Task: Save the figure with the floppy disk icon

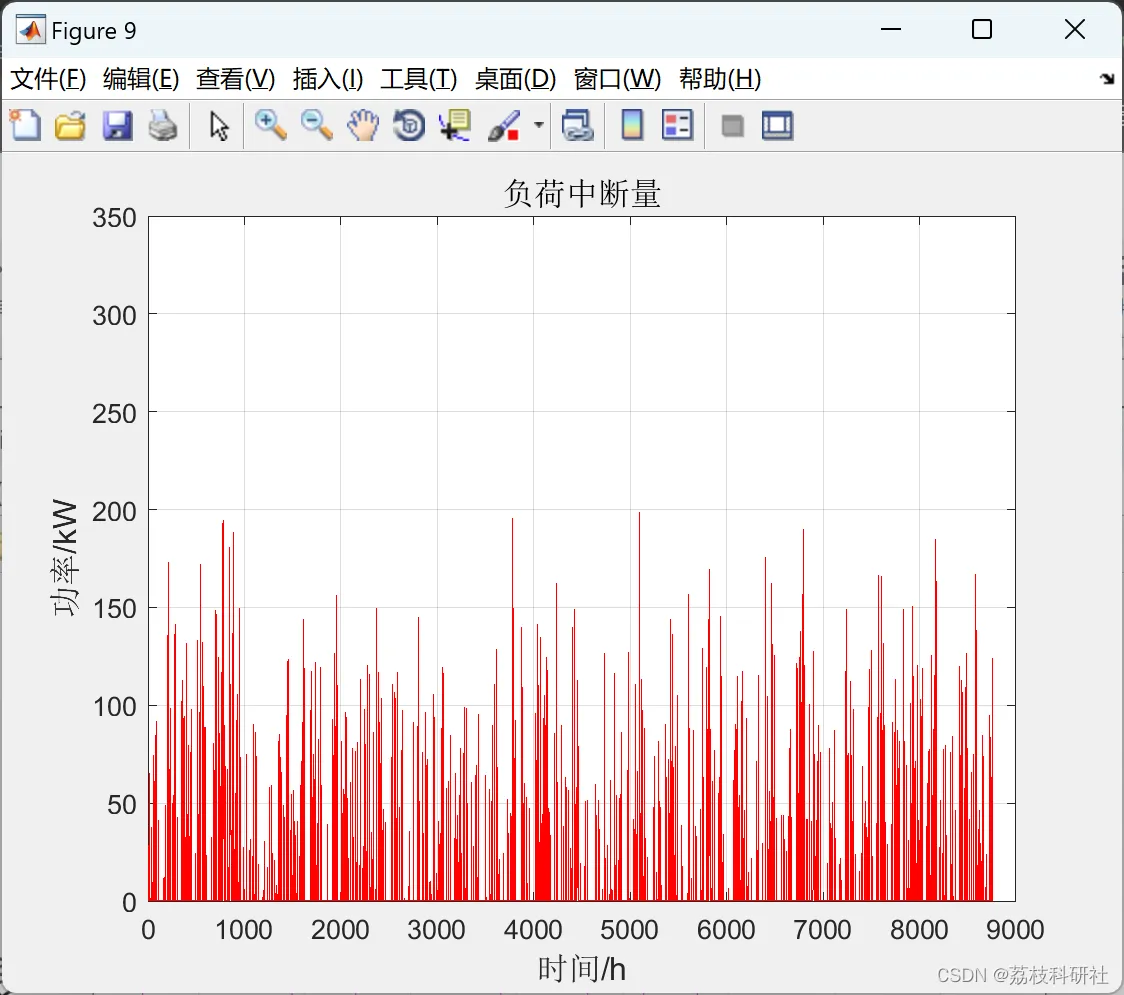Action: [x=117, y=125]
